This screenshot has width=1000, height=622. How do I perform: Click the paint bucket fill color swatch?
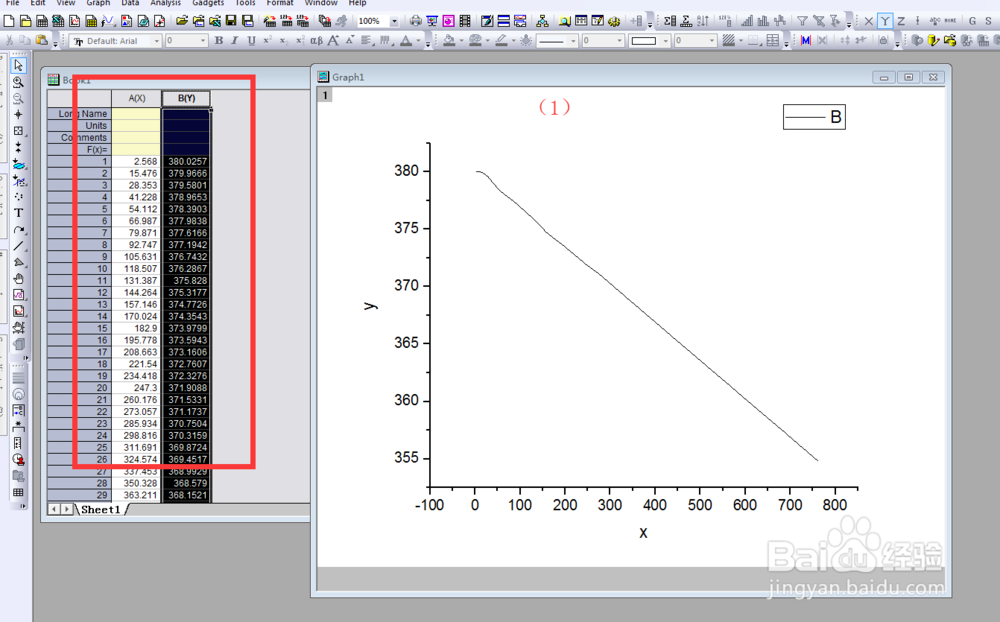pos(449,41)
